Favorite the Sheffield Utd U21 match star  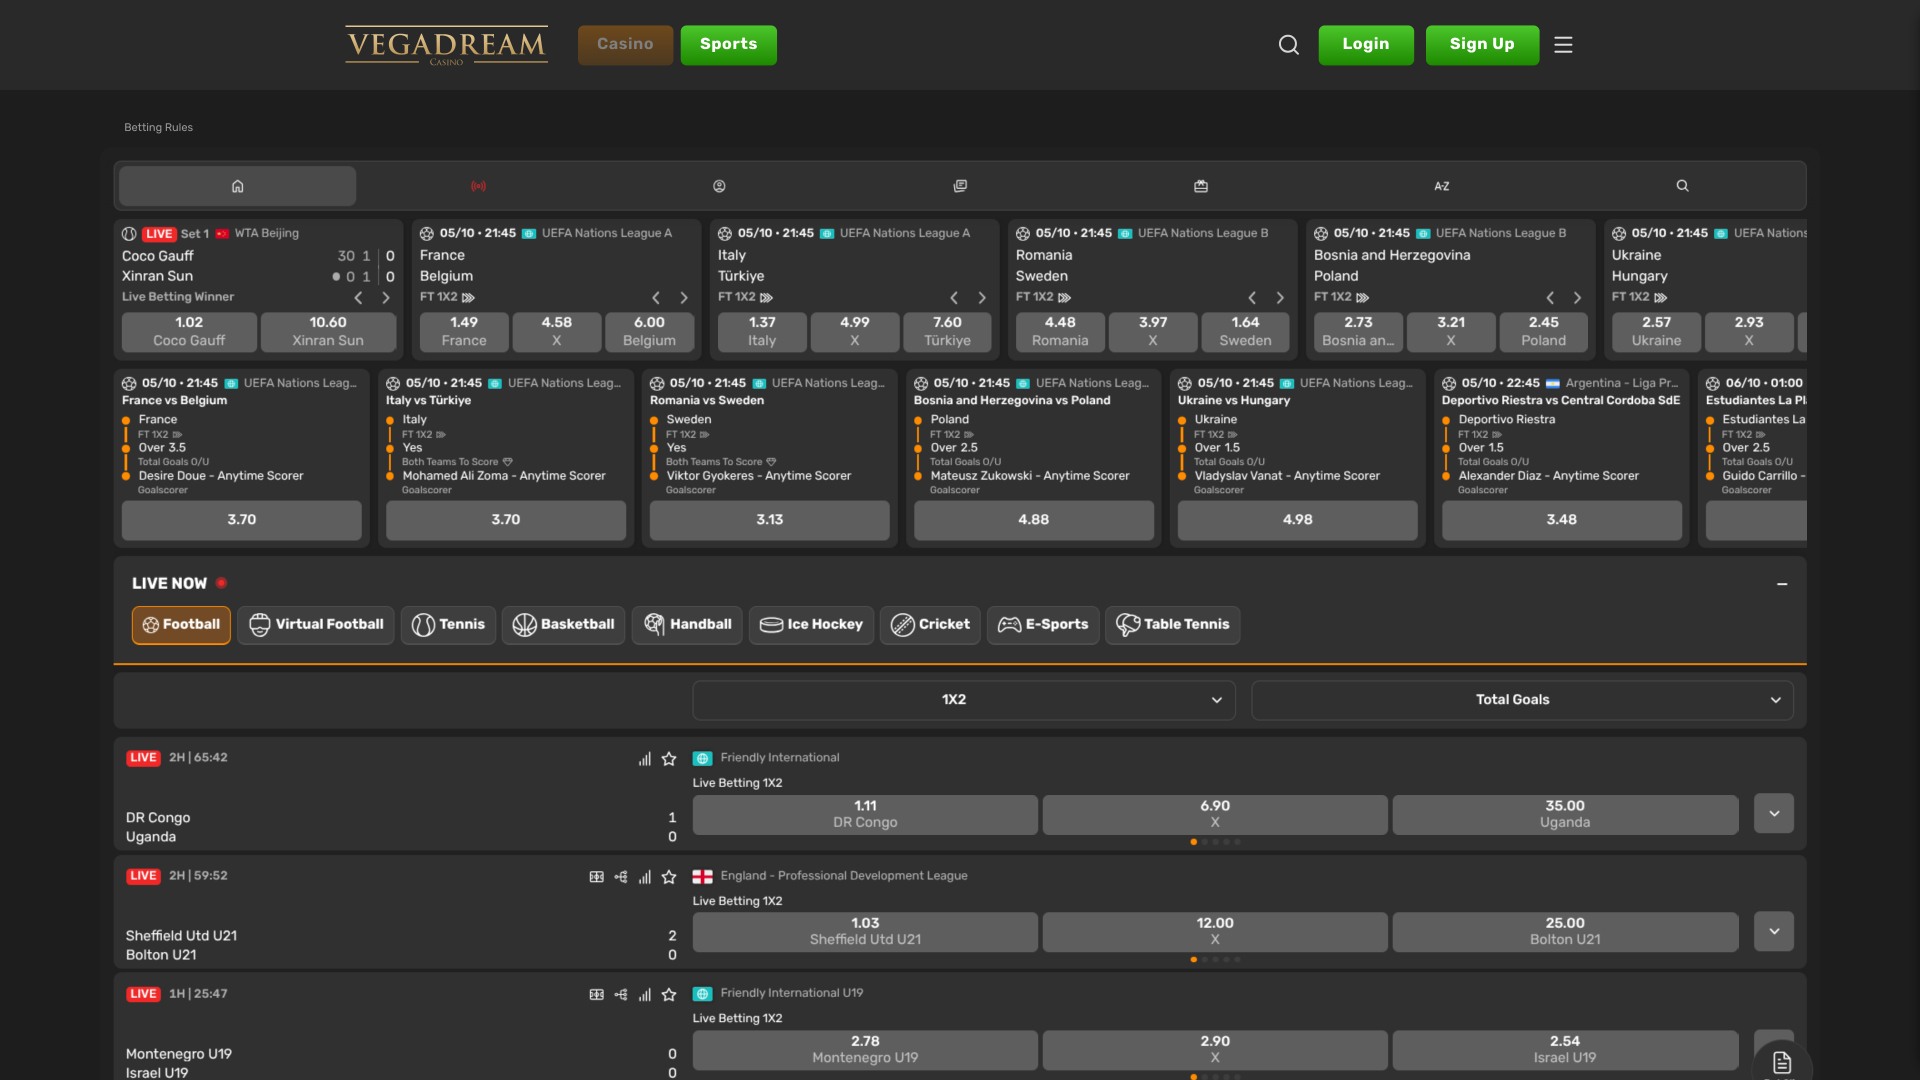point(669,877)
